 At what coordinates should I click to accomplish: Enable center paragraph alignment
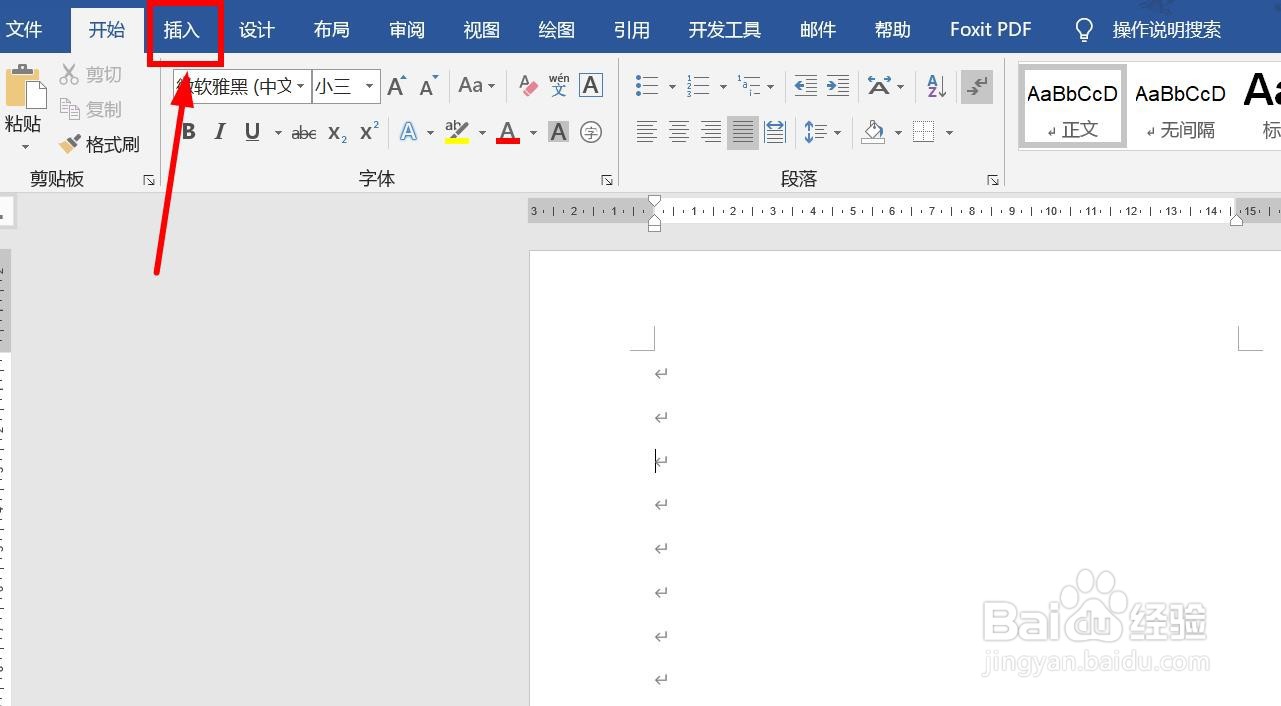[x=679, y=131]
